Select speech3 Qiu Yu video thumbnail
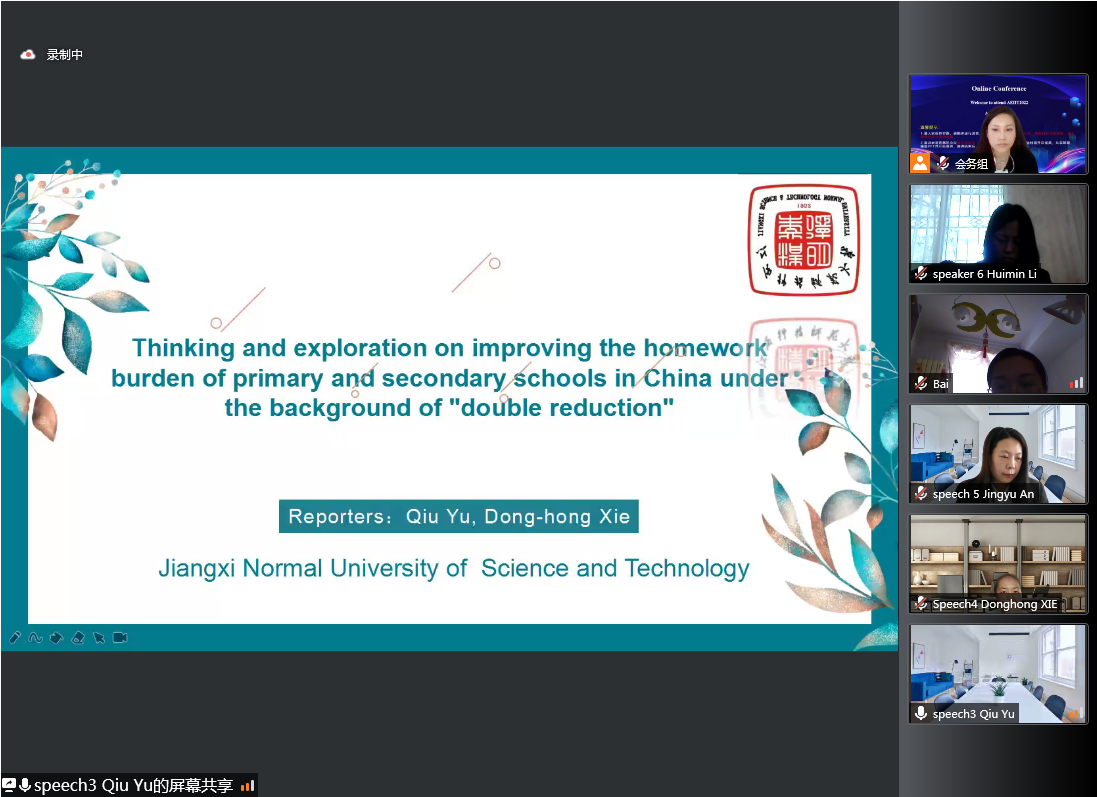 pyautogui.click(x=998, y=674)
